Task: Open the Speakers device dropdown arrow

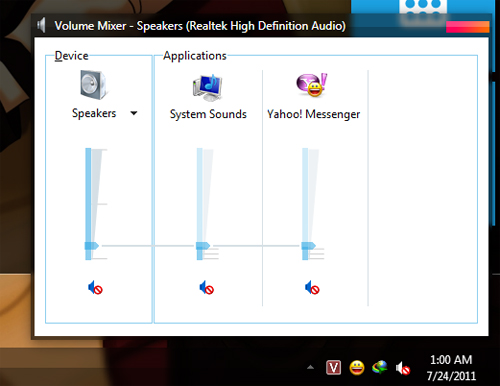Action: 134,113
